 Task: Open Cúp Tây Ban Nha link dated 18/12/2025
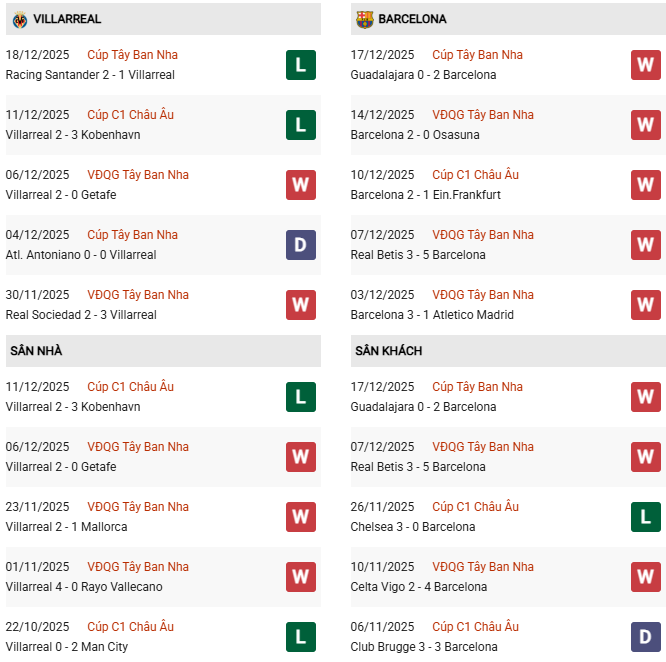132,55
